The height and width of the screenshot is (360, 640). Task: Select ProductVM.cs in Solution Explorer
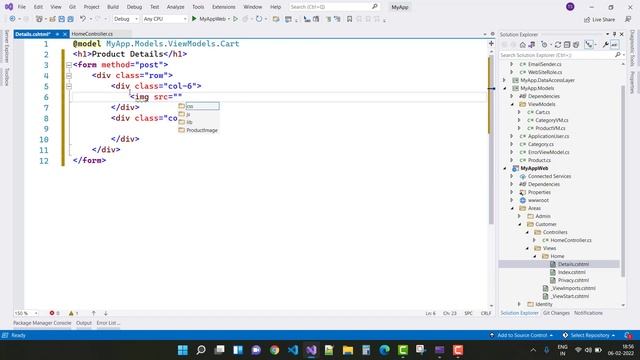(551, 128)
